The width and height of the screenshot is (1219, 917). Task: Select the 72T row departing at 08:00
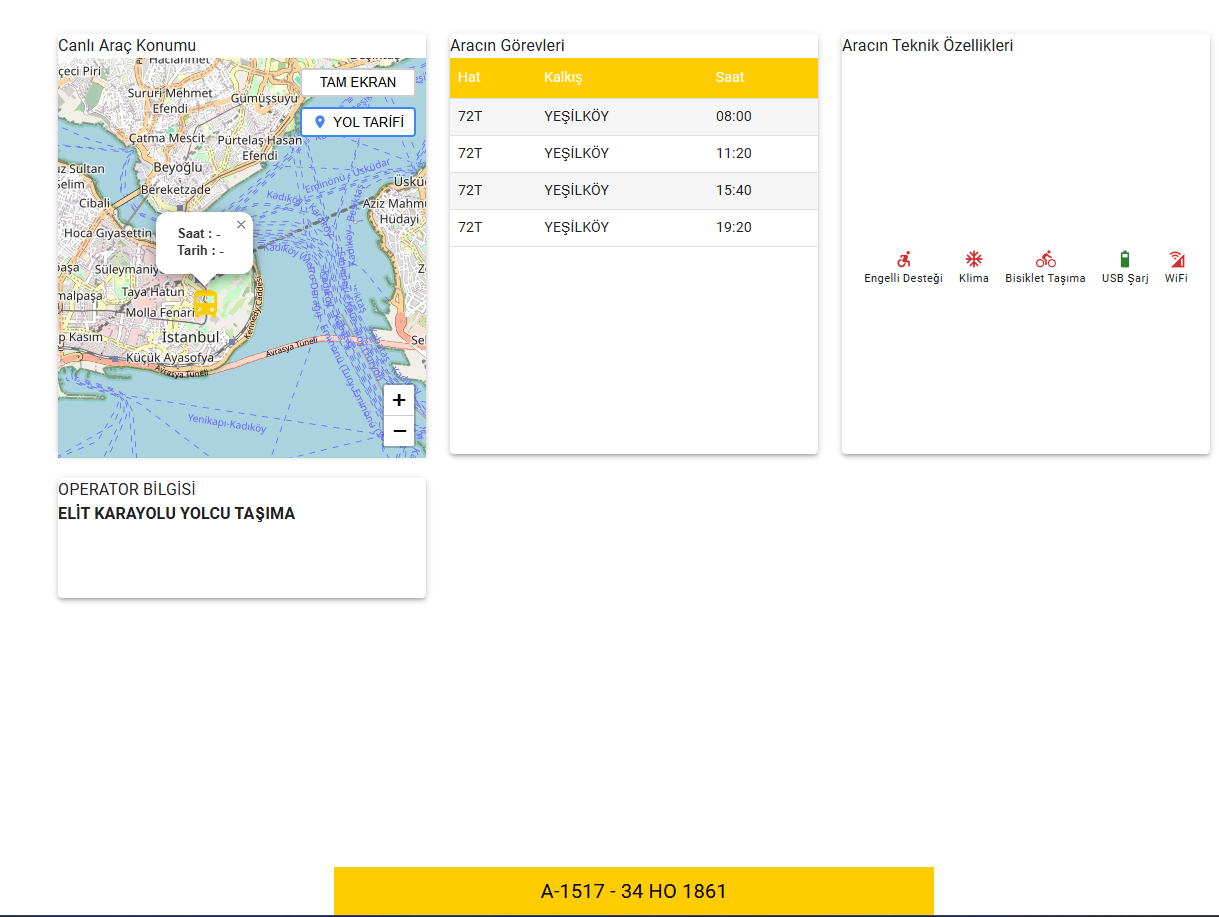pyautogui.click(x=633, y=117)
